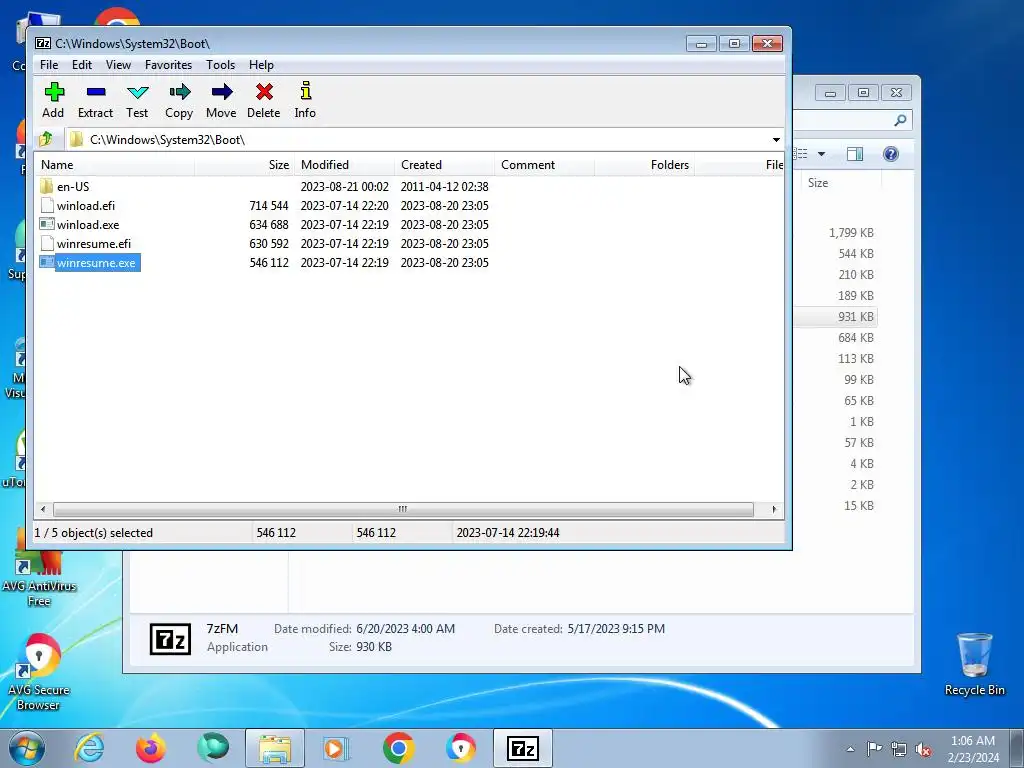Click the winload.exe file icon
The width and height of the screenshot is (1024, 768).
pos(46,224)
